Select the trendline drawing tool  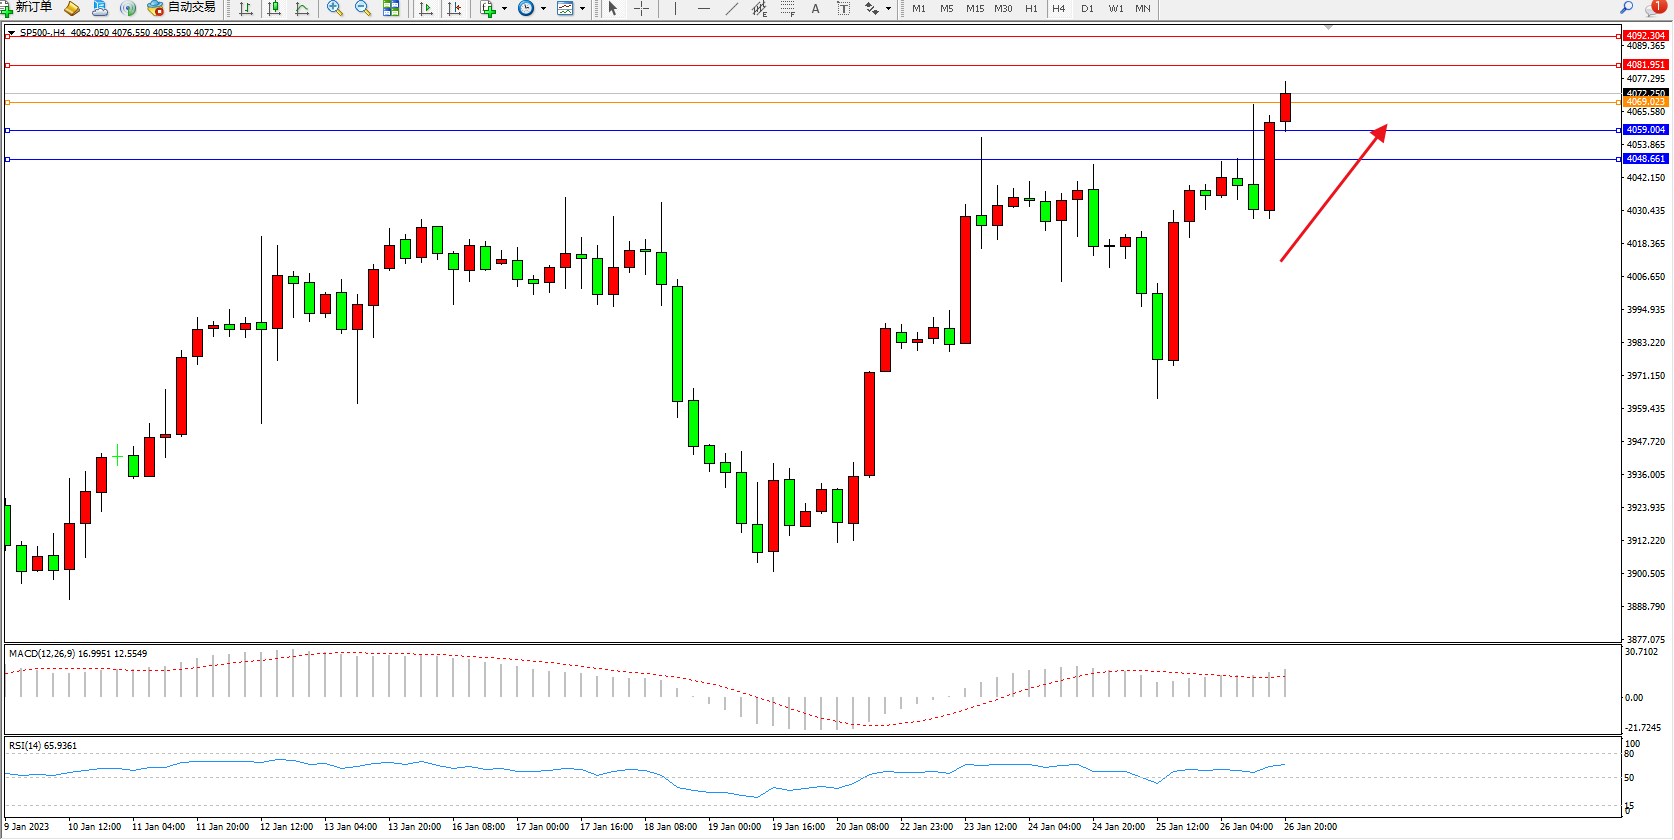[732, 8]
